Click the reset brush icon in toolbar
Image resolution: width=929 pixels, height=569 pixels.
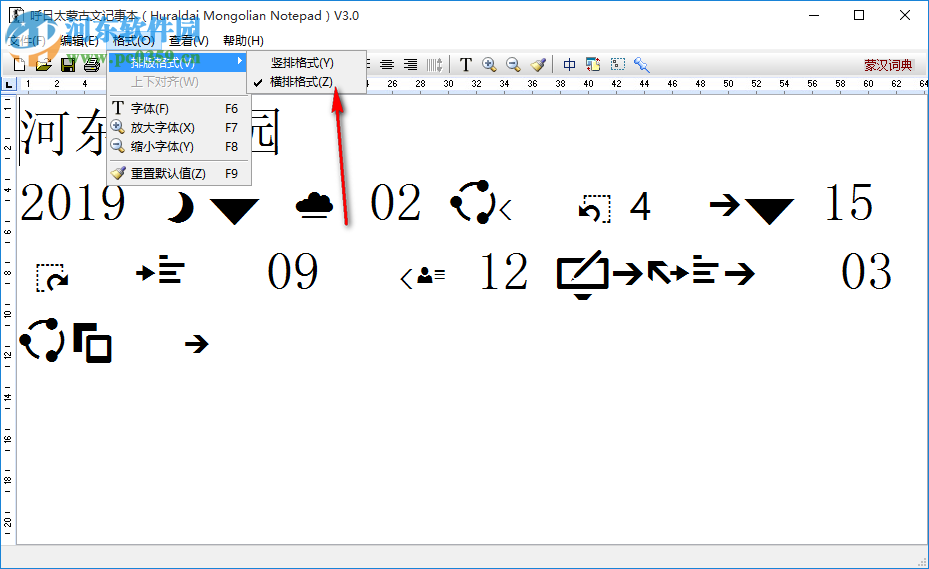point(538,65)
